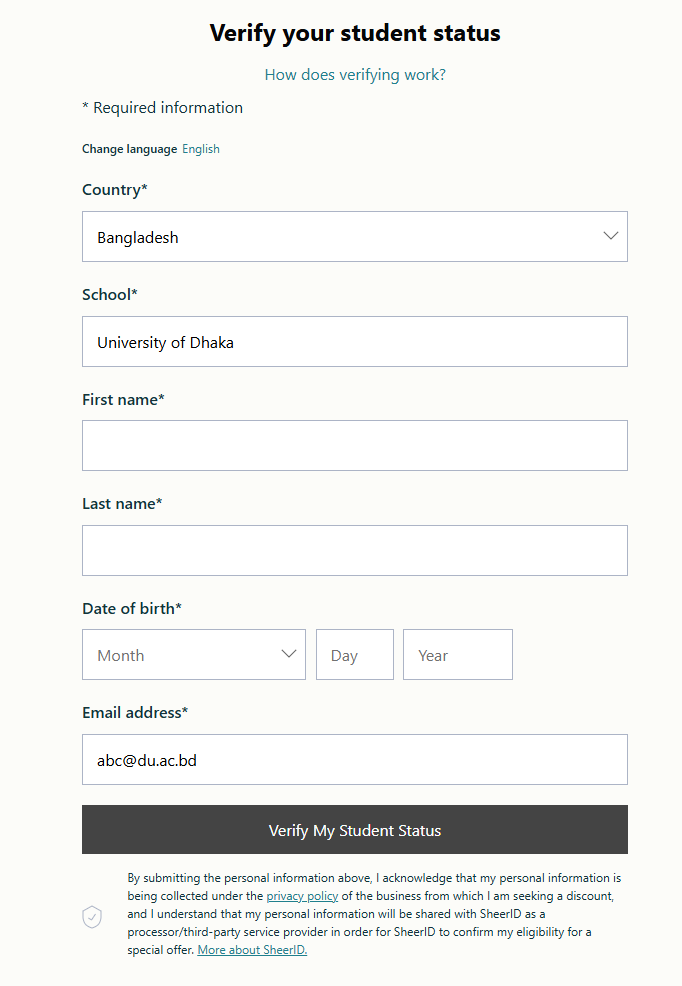Focus the School field containing University of Dhaka

point(354,342)
